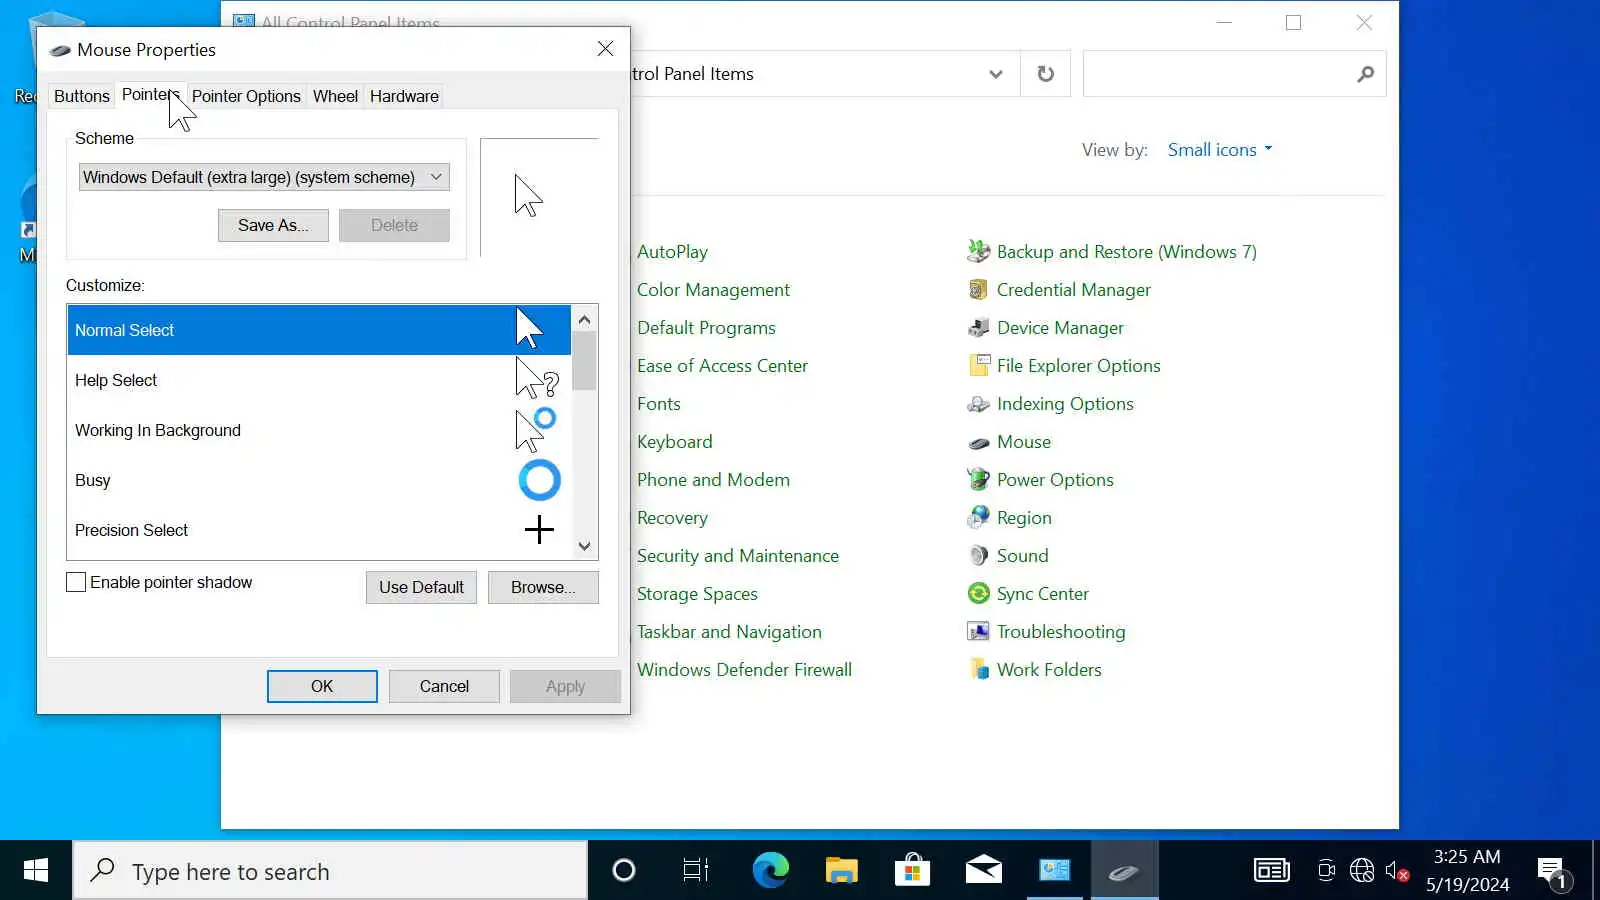
Task: Close the Mouse Properties dialog
Action: [x=605, y=49]
